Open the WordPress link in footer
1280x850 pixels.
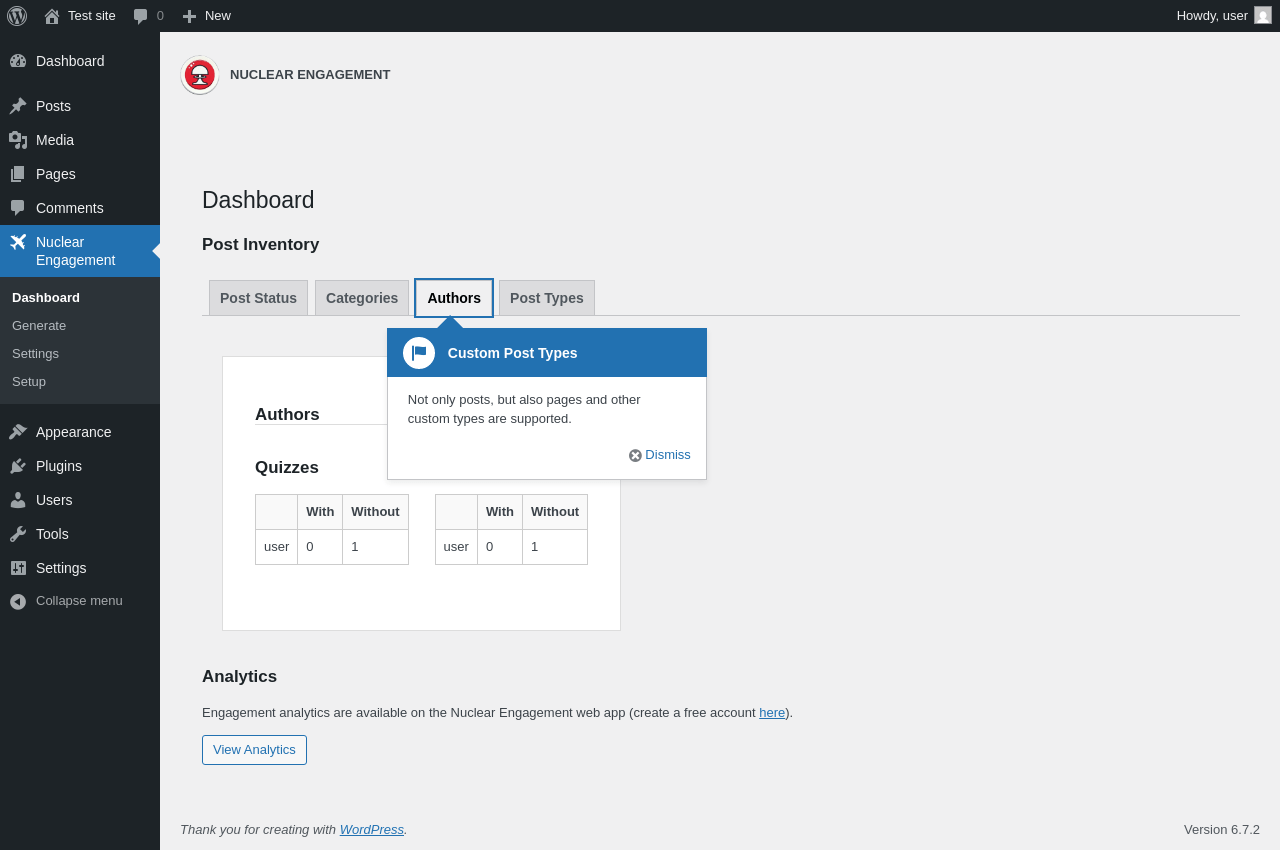[x=372, y=830]
